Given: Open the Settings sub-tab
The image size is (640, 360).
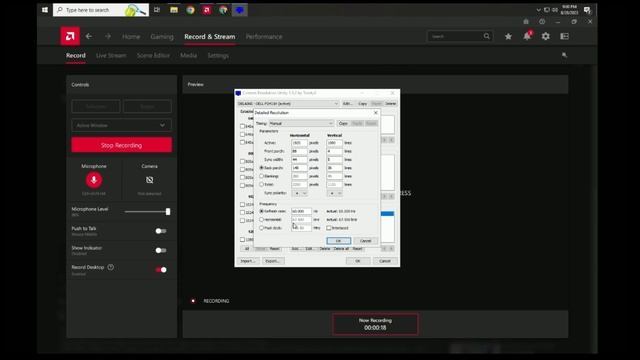Looking at the screenshot, I should [x=218, y=55].
